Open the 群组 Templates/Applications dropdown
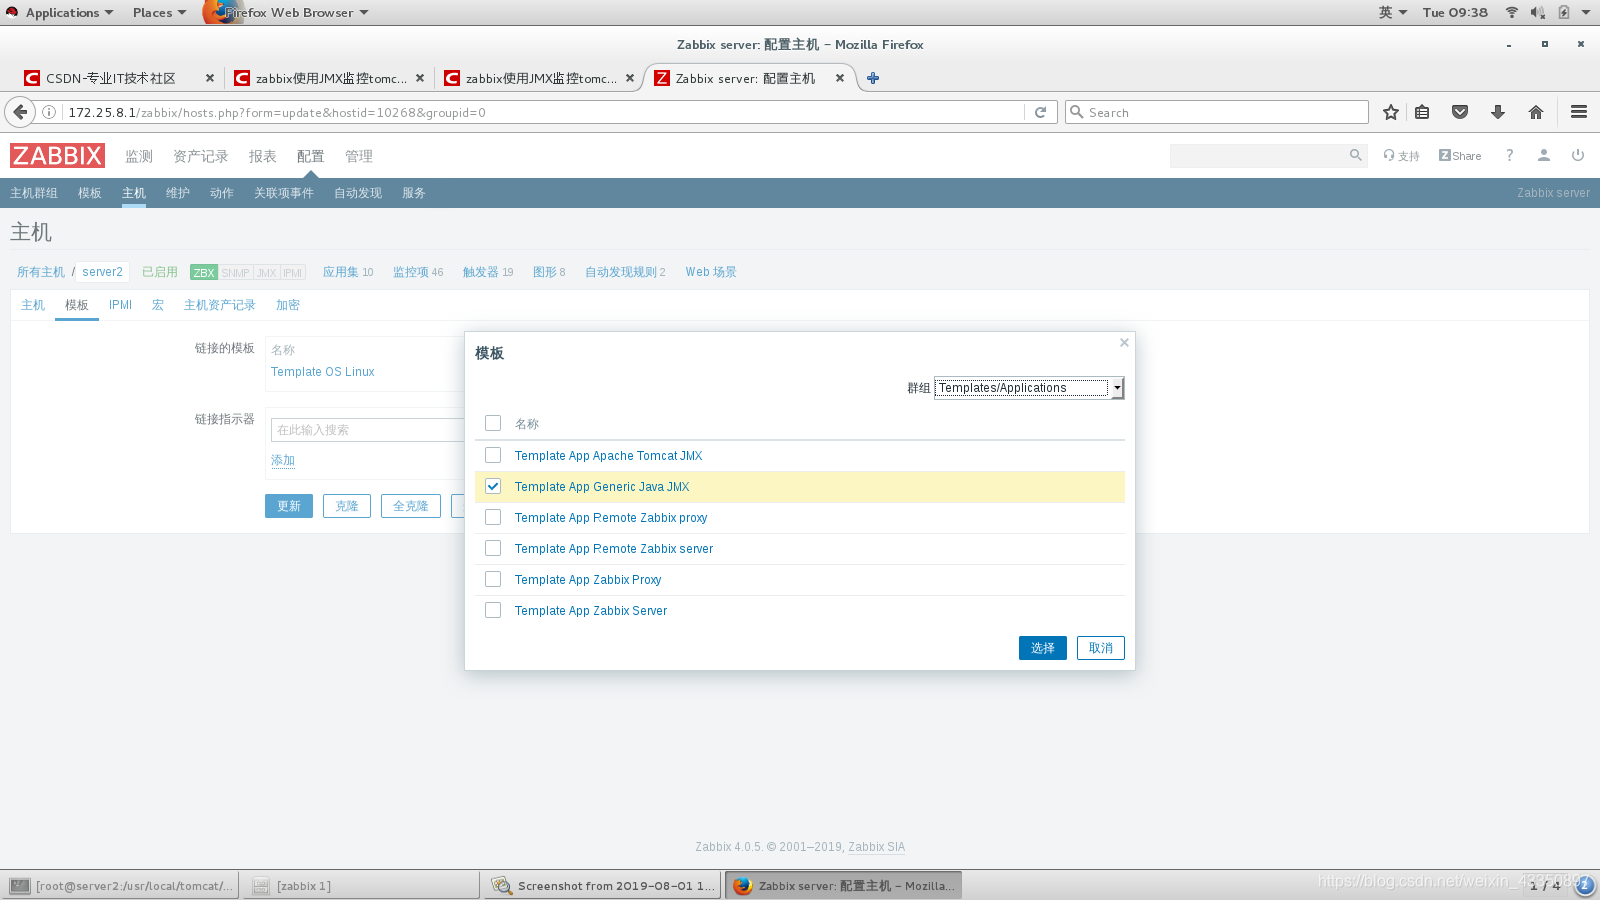 (1029, 388)
